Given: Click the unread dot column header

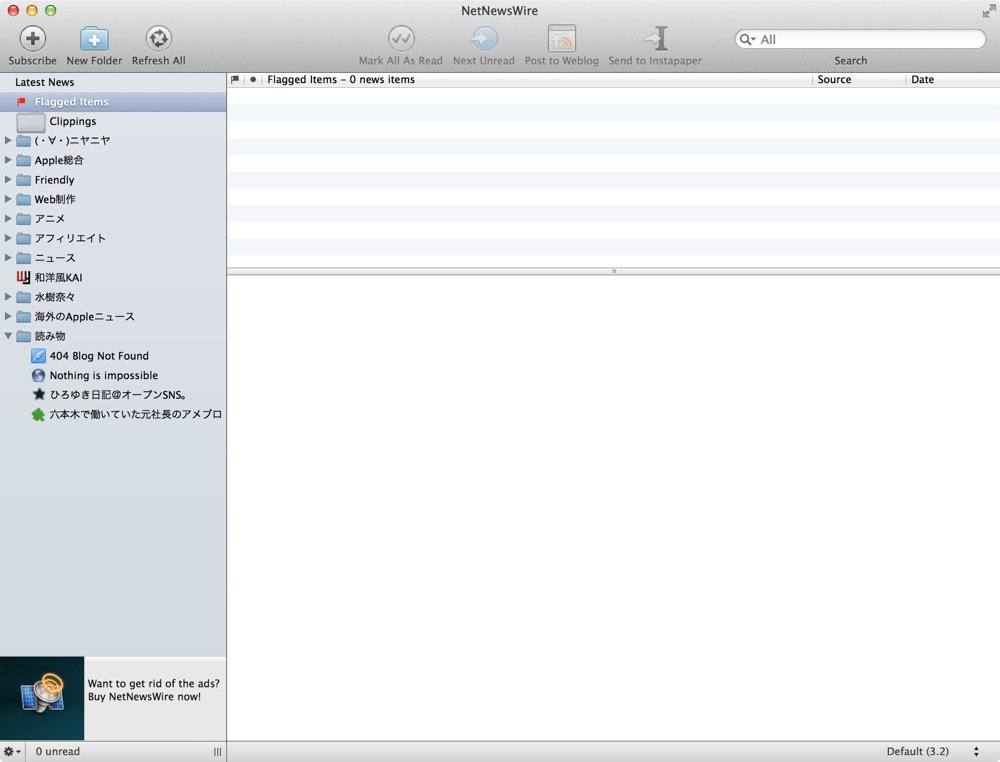Looking at the screenshot, I should tap(253, 80).
